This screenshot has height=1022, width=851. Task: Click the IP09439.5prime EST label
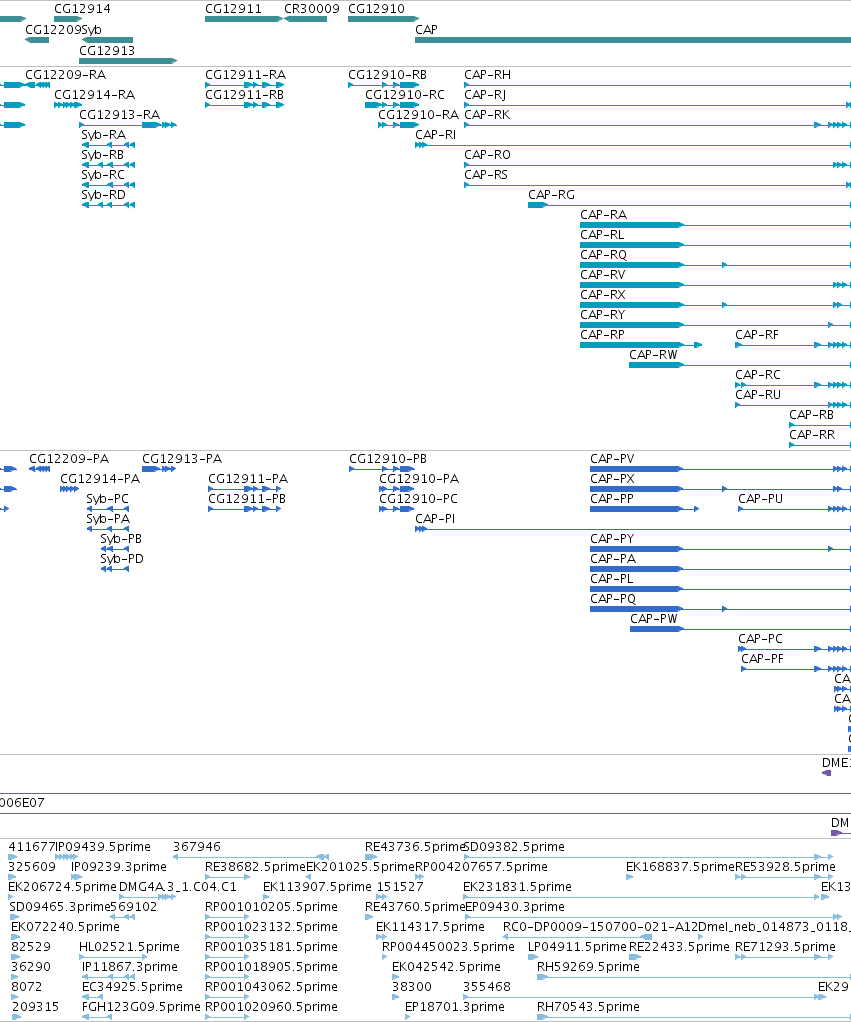[x=102, y=846]
